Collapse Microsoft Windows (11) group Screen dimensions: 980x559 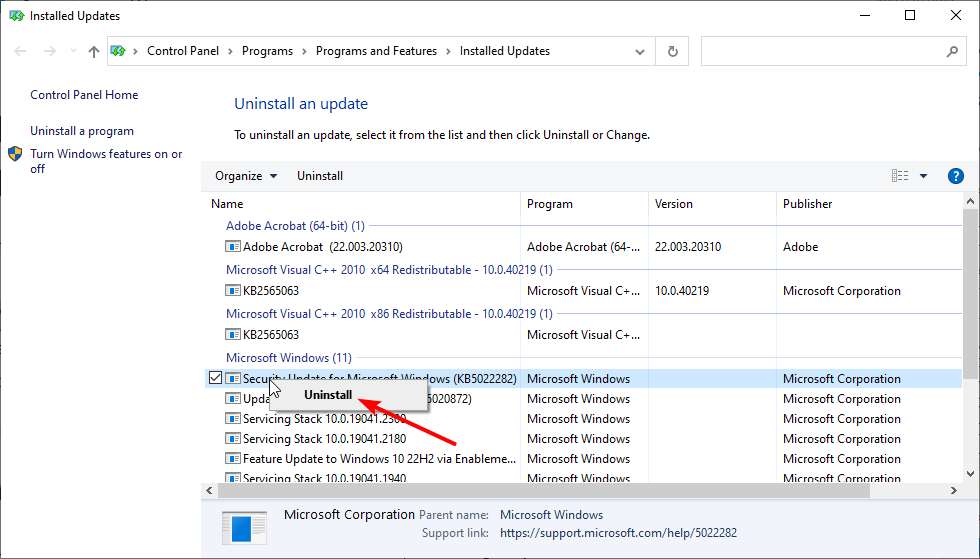[x=289, y=358]
